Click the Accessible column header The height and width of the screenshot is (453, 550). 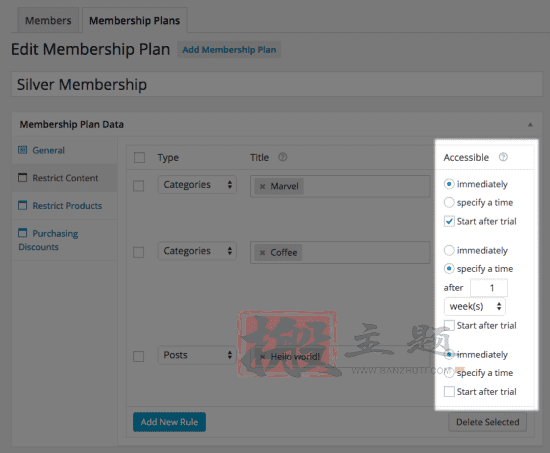coord(466,158)
